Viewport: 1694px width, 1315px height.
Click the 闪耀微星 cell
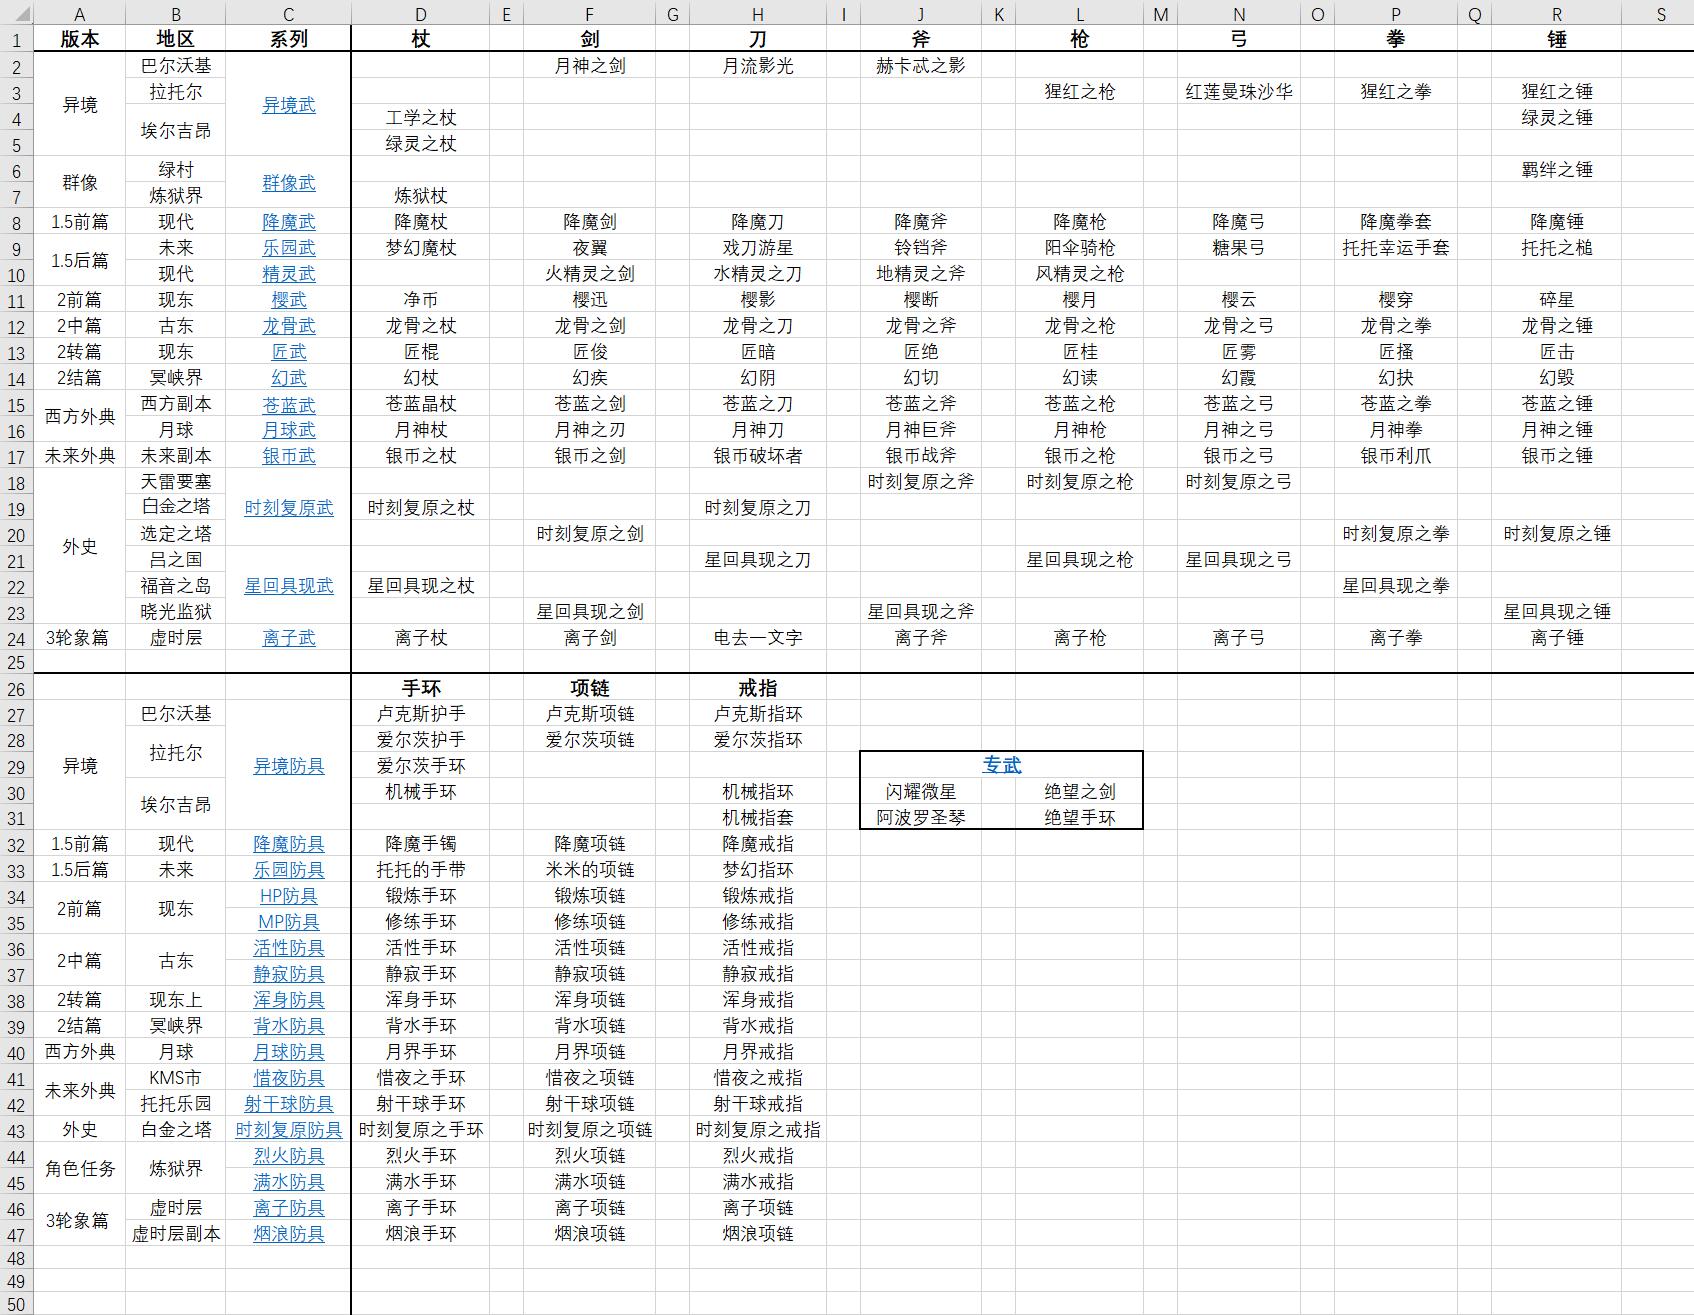click(x=920, y=792)
